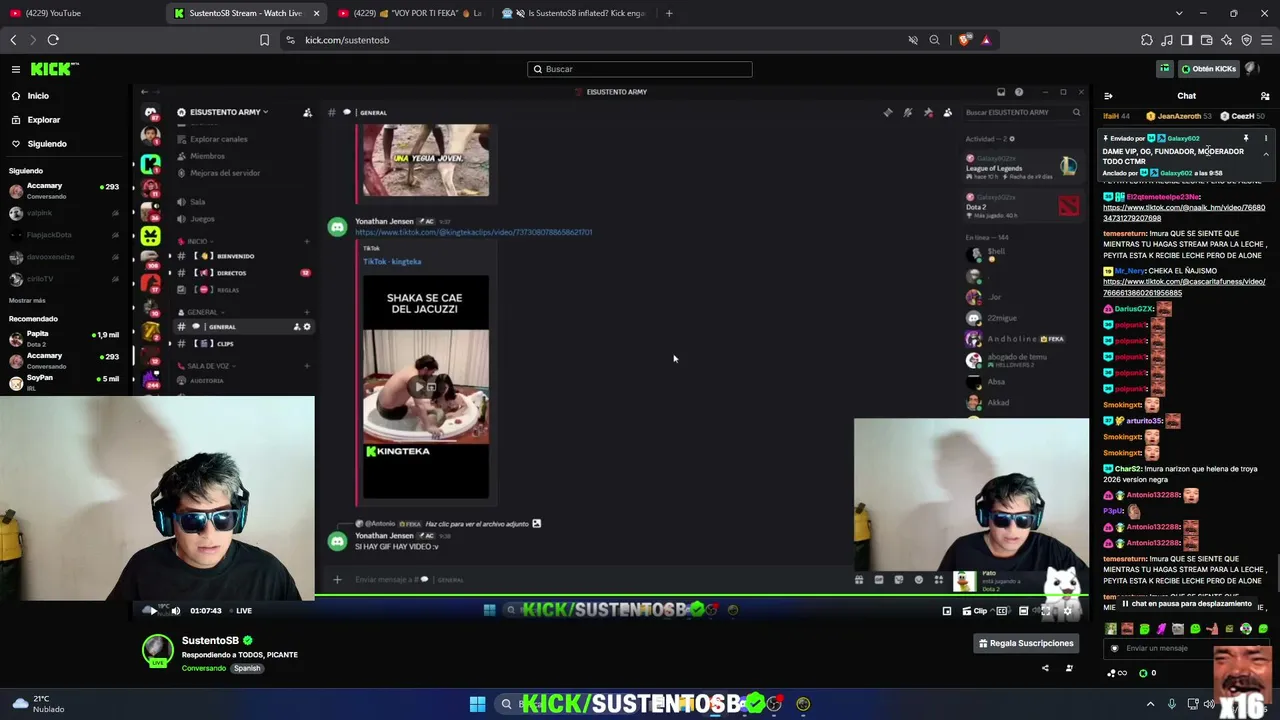Collapse the SALA DE VOZ category
1280x720 pixels.
(x=206, y=366)
